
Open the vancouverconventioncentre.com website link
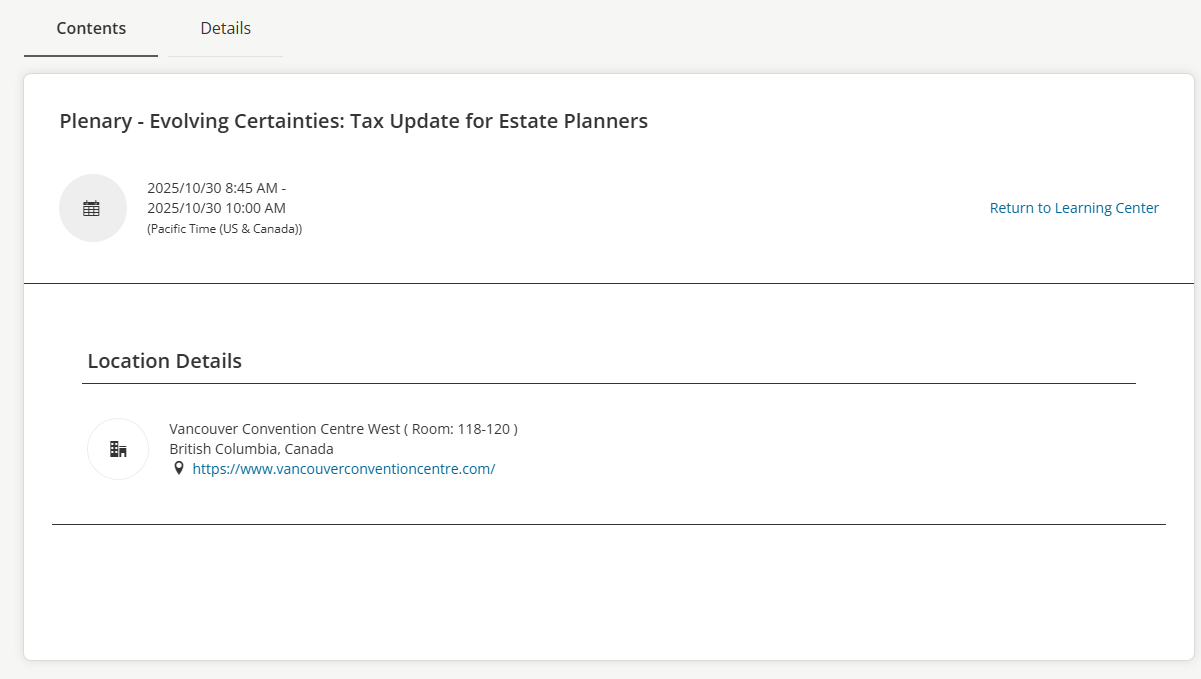coord(343,468)
